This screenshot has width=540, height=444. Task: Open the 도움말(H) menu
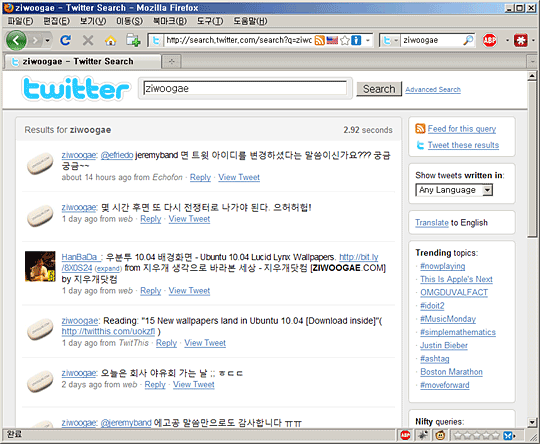coord(250,21)
